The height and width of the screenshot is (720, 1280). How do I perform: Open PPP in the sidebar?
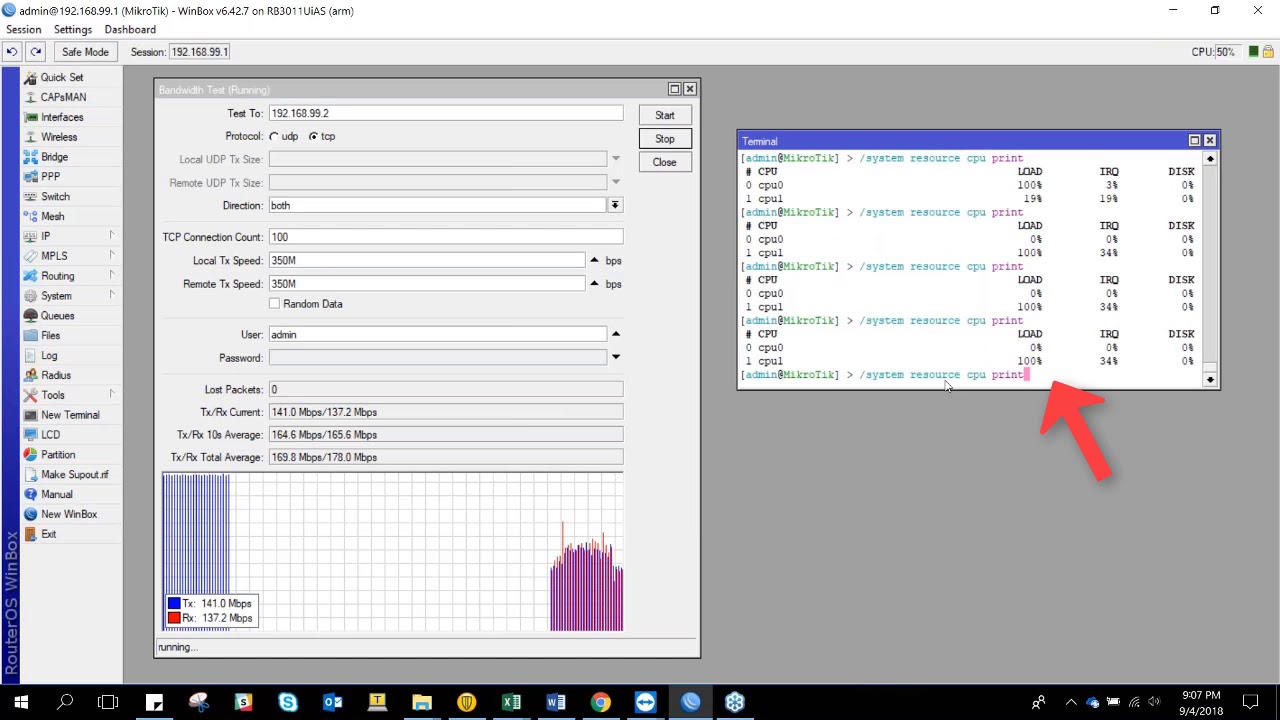50,176
